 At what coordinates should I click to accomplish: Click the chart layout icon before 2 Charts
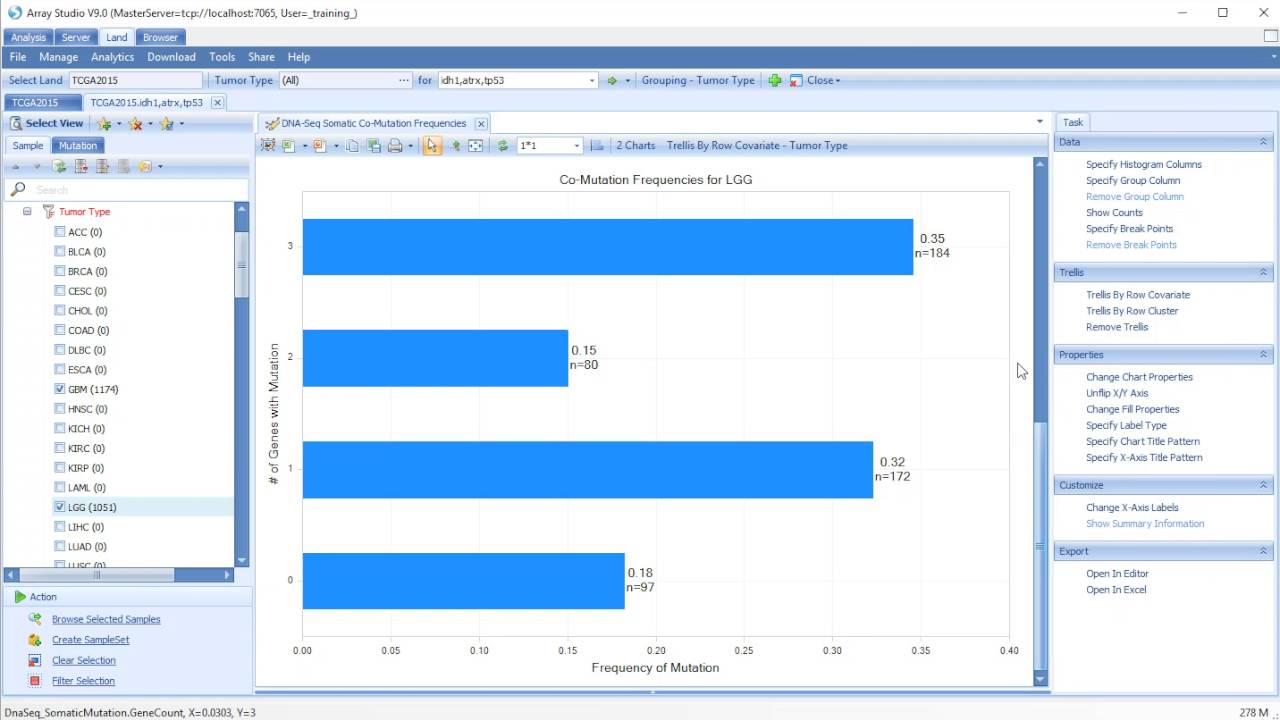[x=597, y=146]
